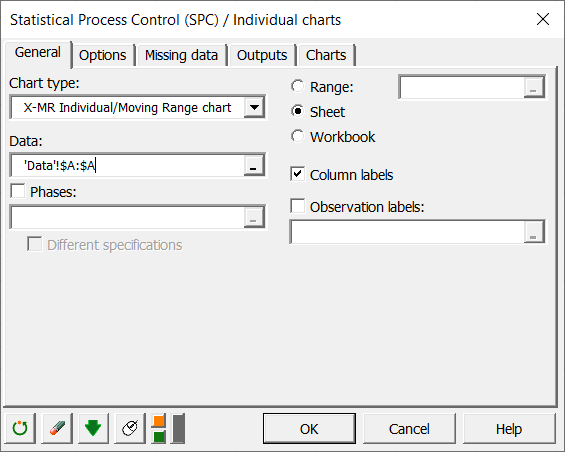The height and width of the screenshot is (452, 565).
Task: Click the Phases field range selector icon
Action: tap(254, 218)
